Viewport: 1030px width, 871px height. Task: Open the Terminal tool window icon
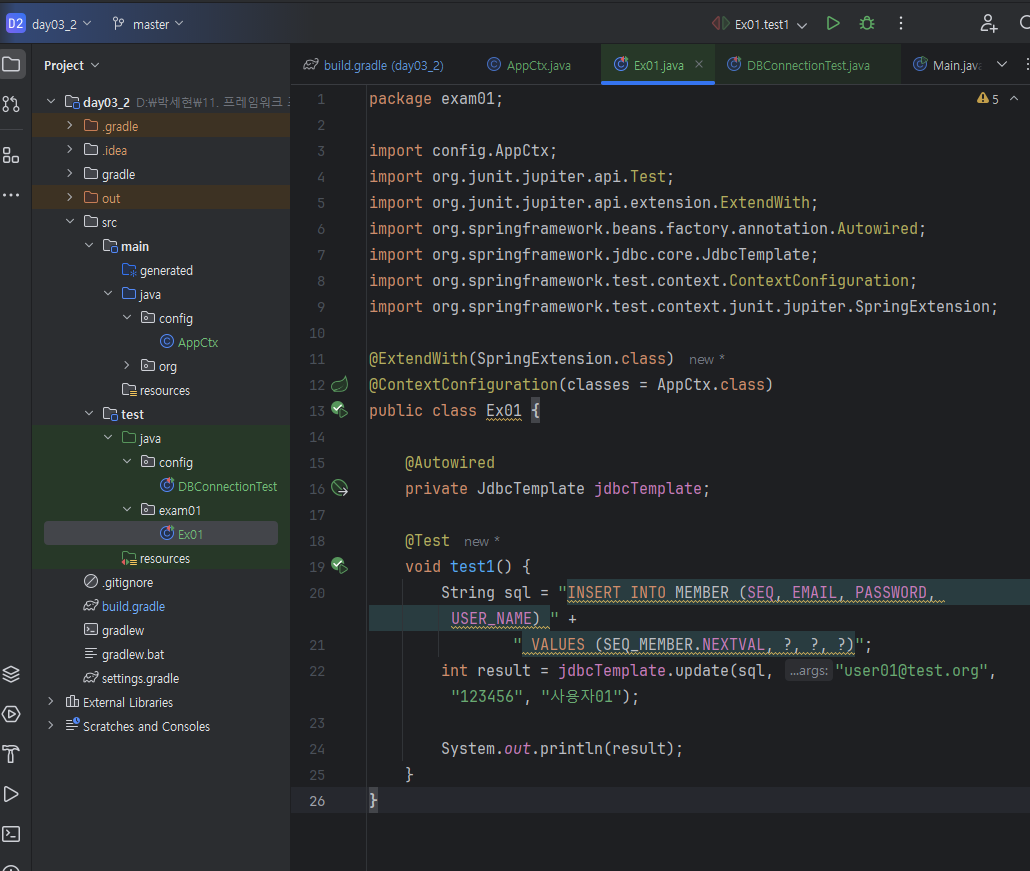tap(11, 833)
